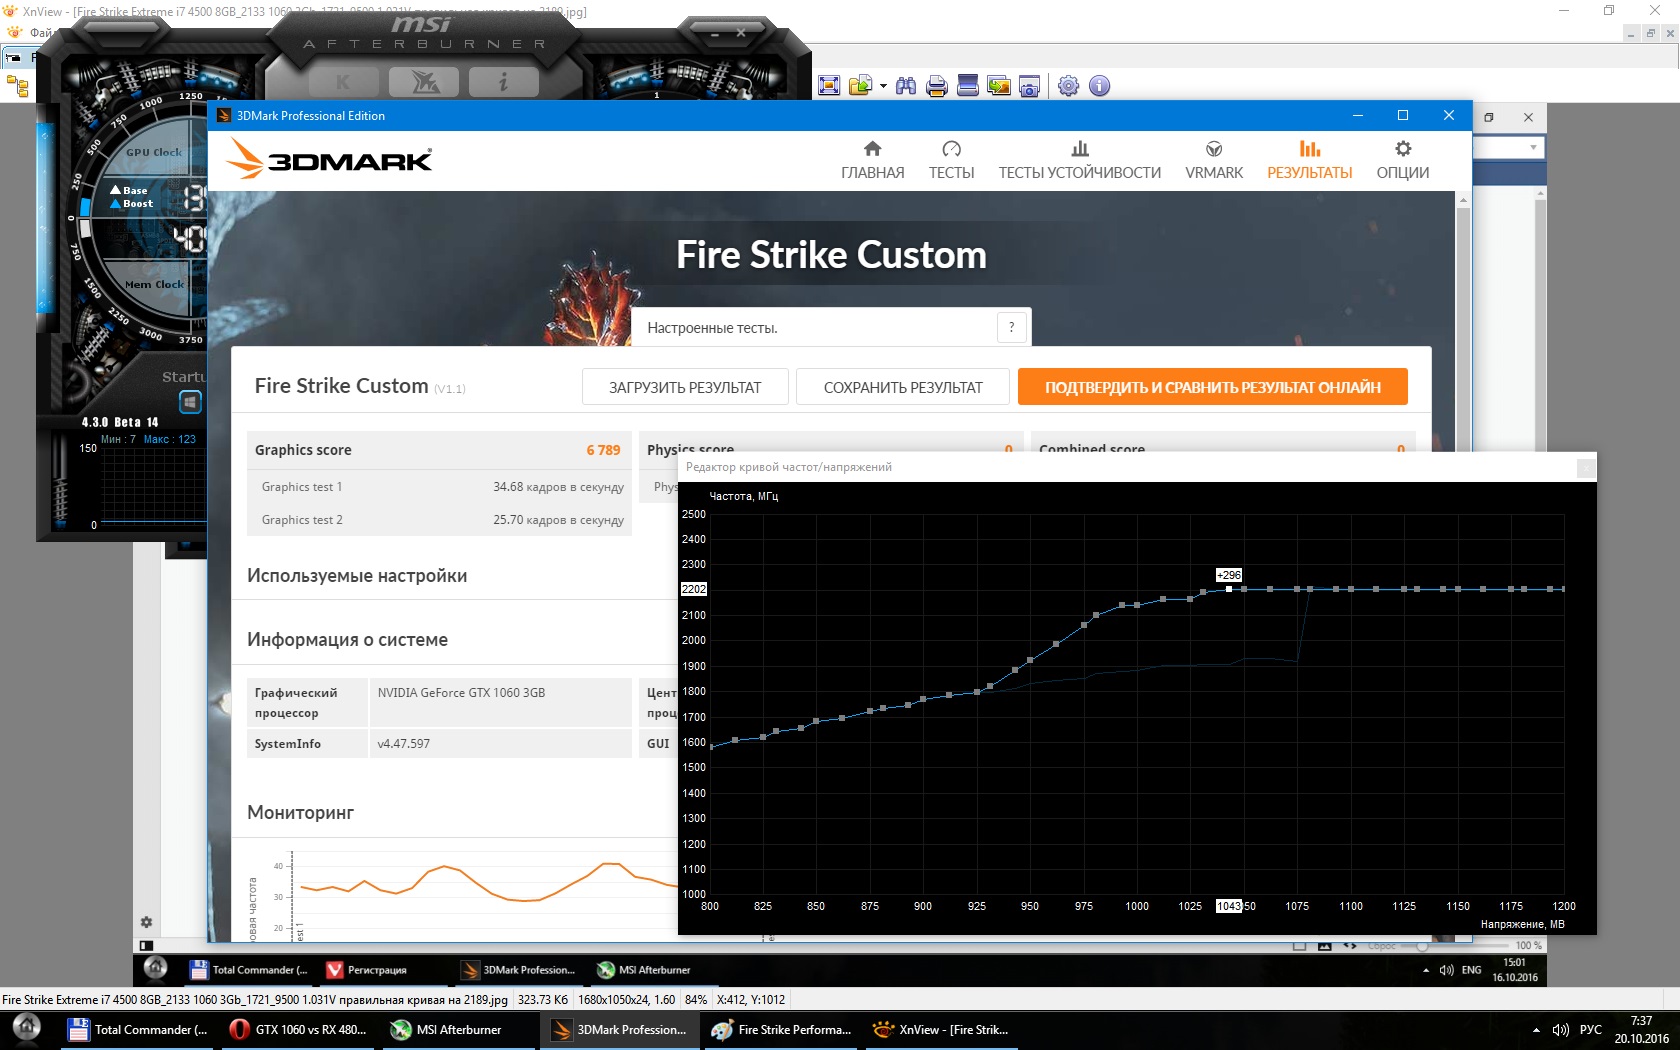This screenshot has width=1680, height=1050.
Task: Click Используемые настройки section header
Action: coord(357,576)
